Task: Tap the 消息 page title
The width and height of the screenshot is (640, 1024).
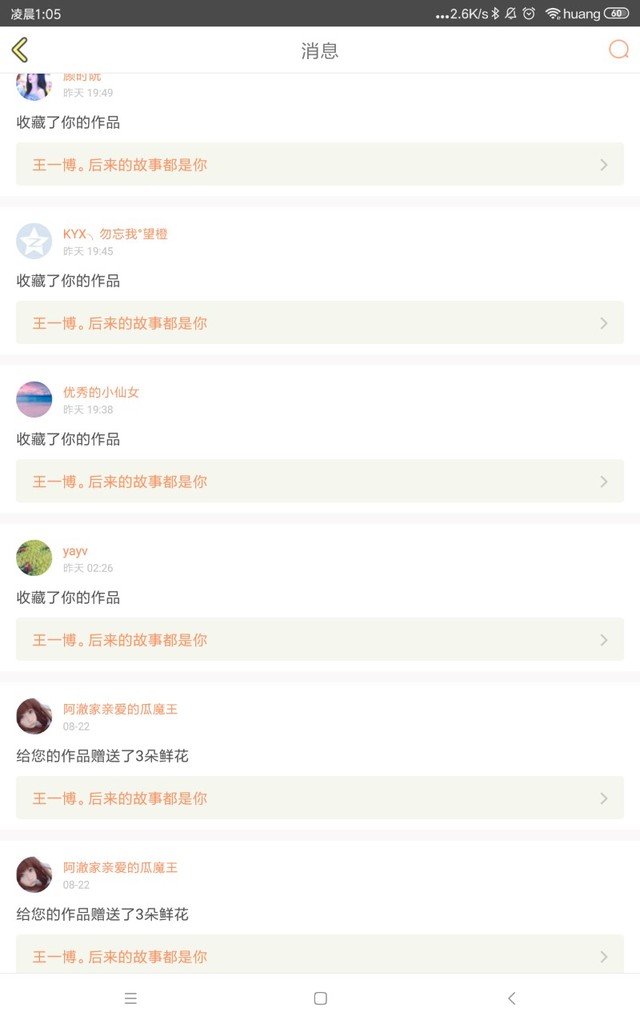Action: tap(320, 51)
